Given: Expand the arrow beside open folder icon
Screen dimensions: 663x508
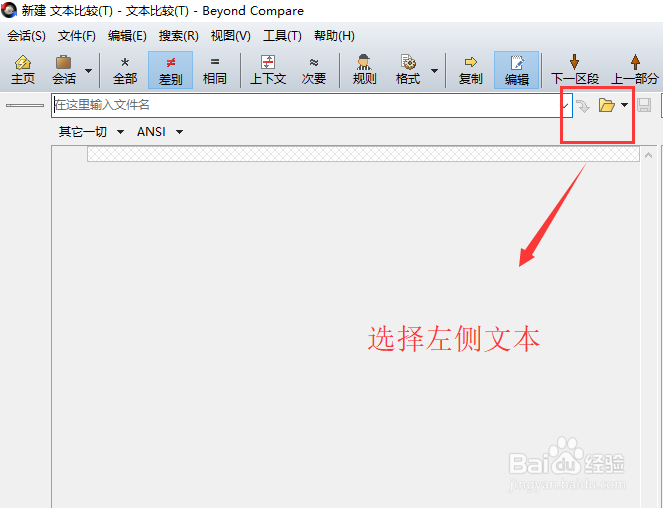Looking at the screenshot, I should pos(625,105).
